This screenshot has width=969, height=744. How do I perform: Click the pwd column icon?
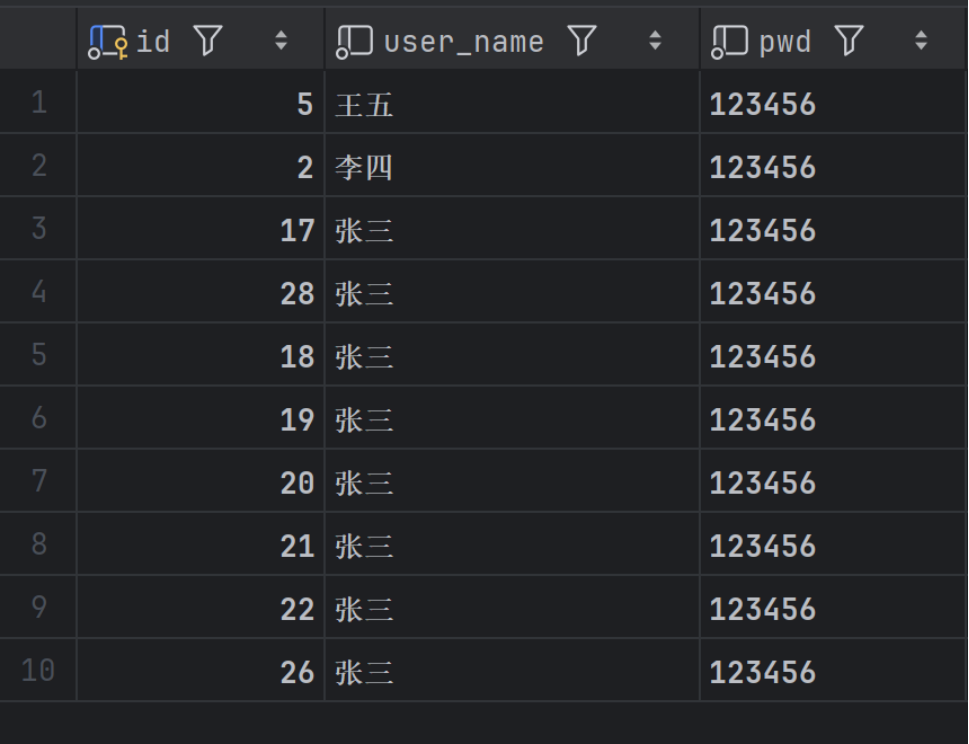pos(730,42)
